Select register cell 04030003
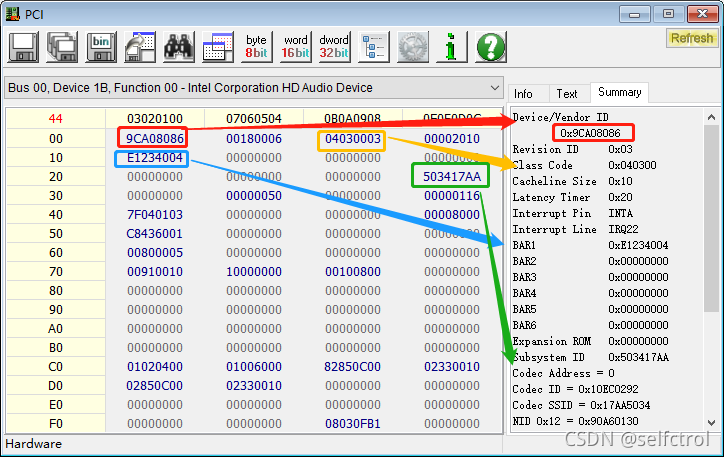The image size is (724, 457). 353,138
